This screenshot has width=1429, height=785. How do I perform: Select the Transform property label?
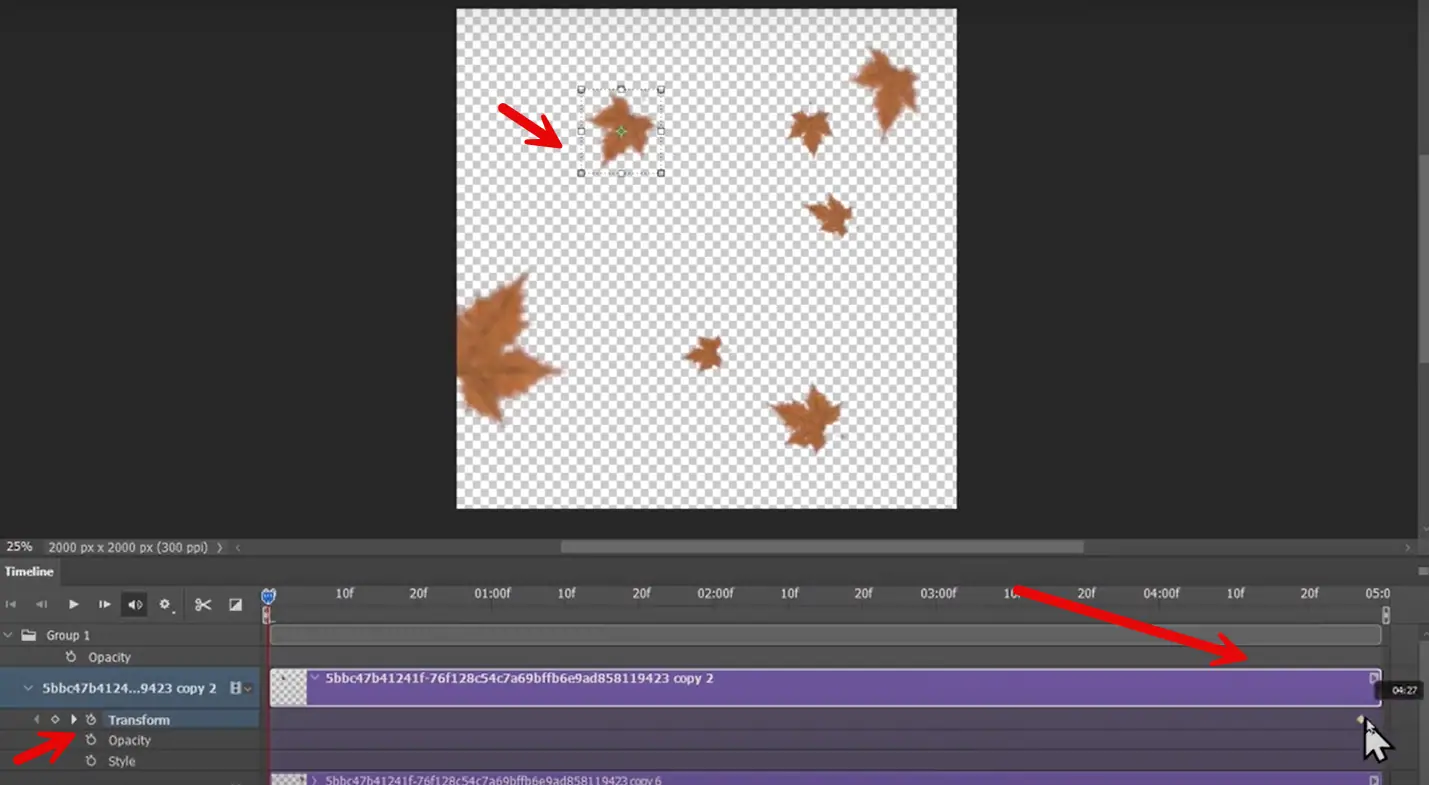139,720
